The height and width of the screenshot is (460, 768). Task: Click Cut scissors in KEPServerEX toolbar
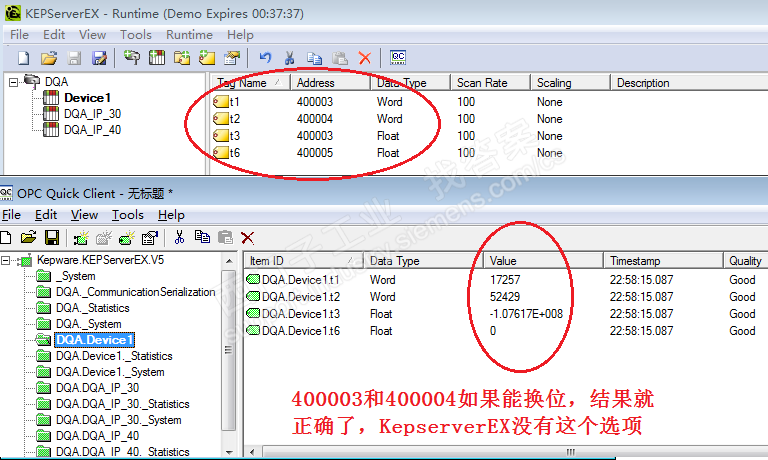[x=289, y=58]
